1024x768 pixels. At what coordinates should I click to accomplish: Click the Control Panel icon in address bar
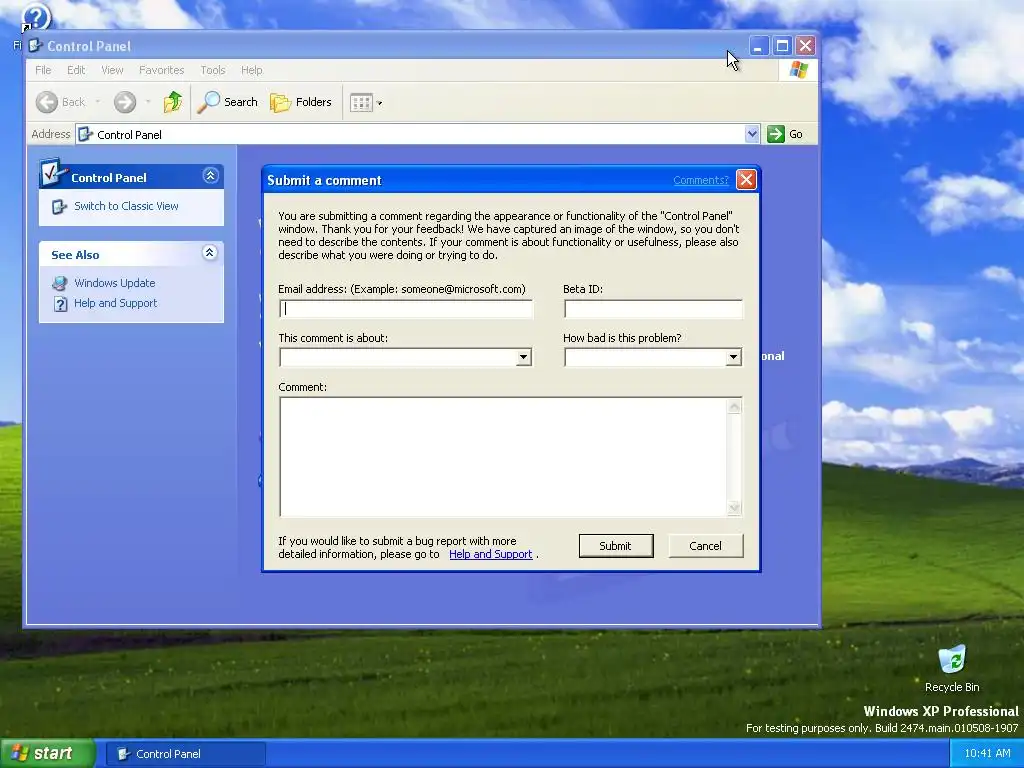[85, 135]
